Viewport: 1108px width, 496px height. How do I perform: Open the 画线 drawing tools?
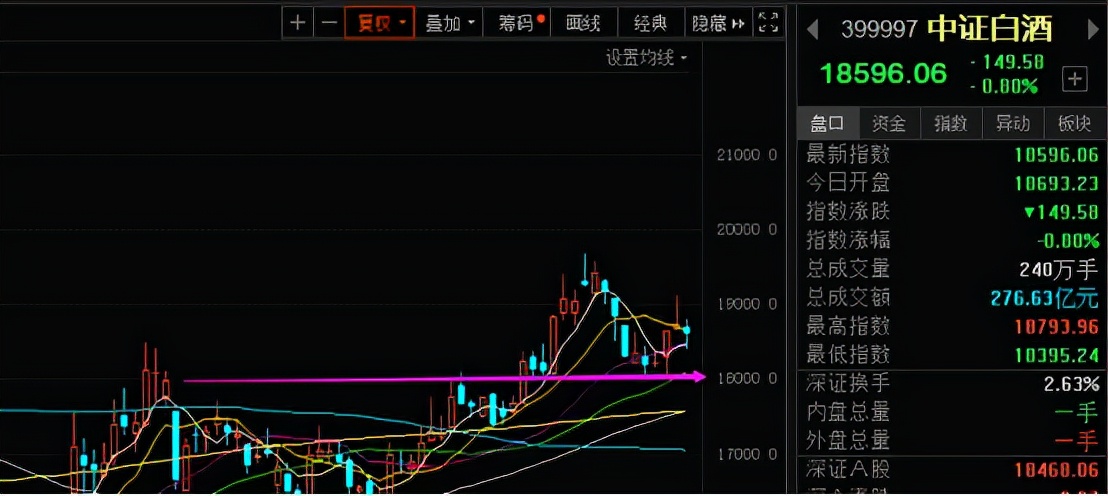[582, 23]
